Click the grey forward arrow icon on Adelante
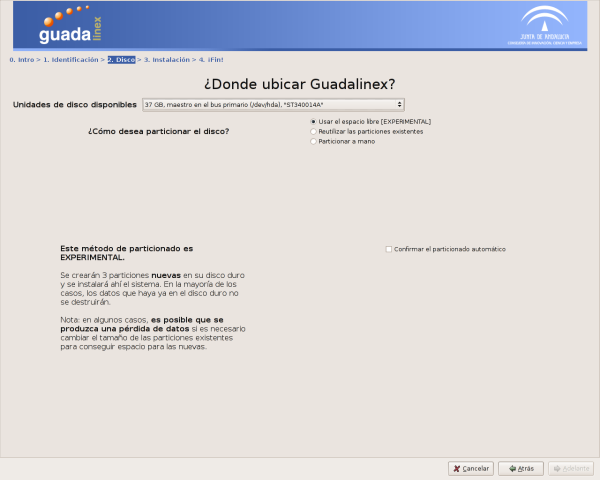 (557, 468)
